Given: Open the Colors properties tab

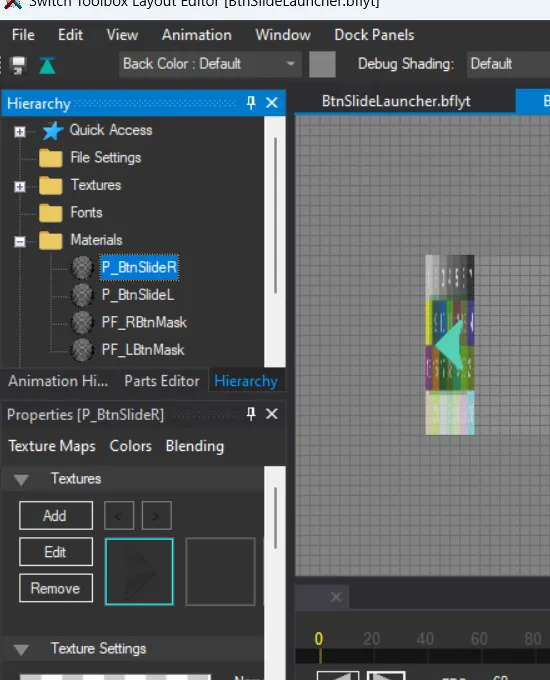Looking at the screenshot, I should tap(131, 446).
